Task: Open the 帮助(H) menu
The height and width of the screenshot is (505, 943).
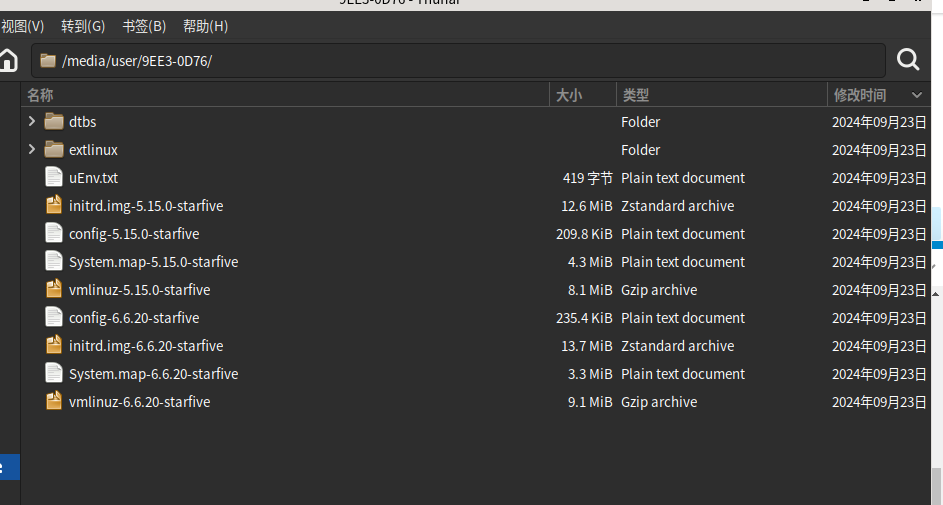Action: pyautogui.click(x=206, y=26)
